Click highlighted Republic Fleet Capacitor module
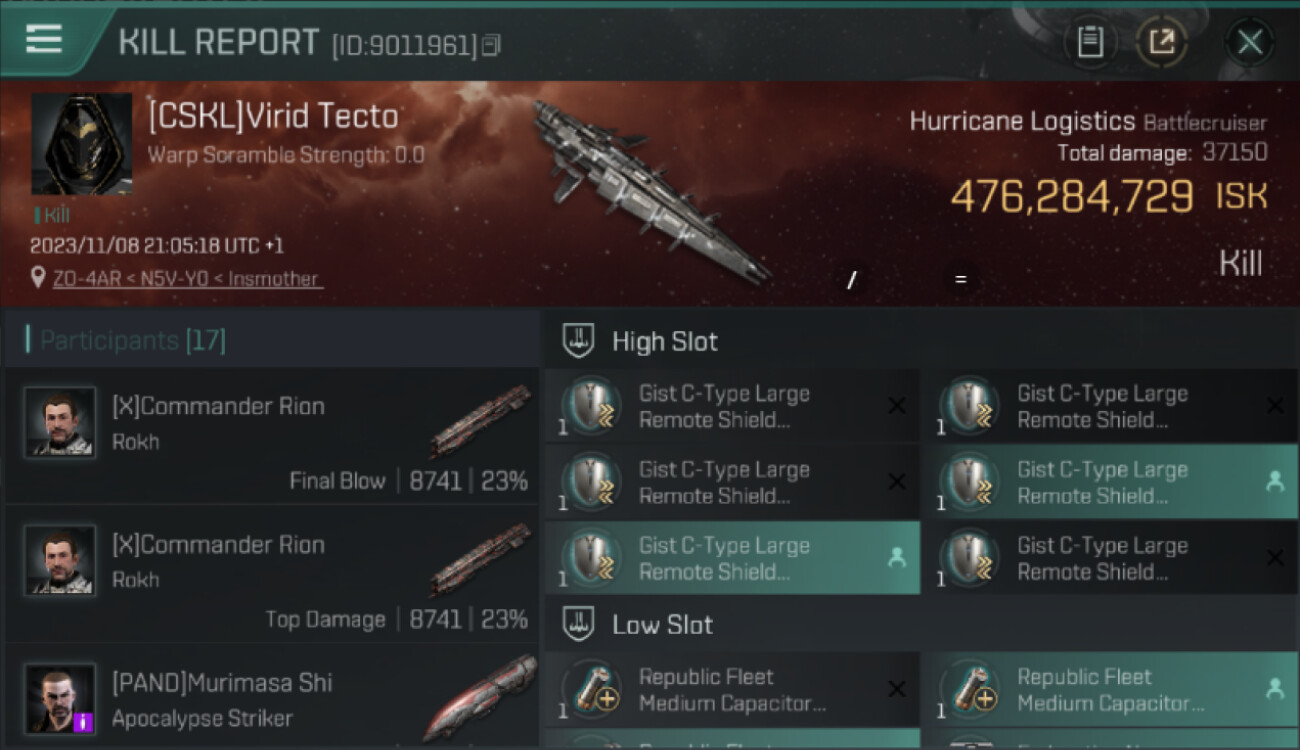 tap(1110, 690)
